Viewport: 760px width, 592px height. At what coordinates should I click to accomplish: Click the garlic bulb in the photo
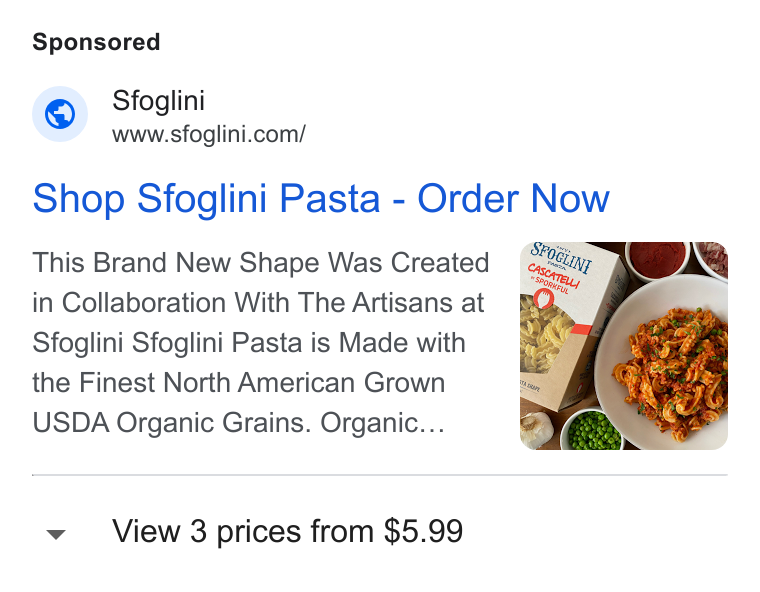(x=535, y=429)
